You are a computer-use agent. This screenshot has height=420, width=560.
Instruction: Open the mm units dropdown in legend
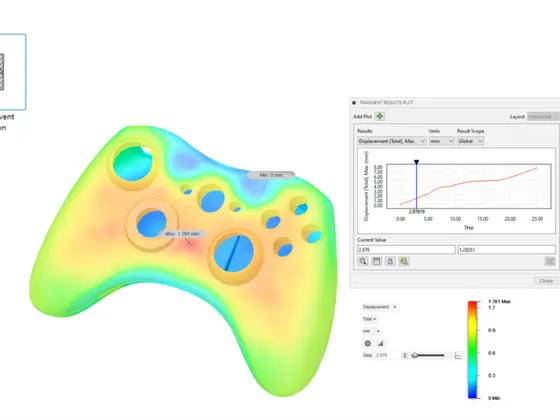click(371, 331)
